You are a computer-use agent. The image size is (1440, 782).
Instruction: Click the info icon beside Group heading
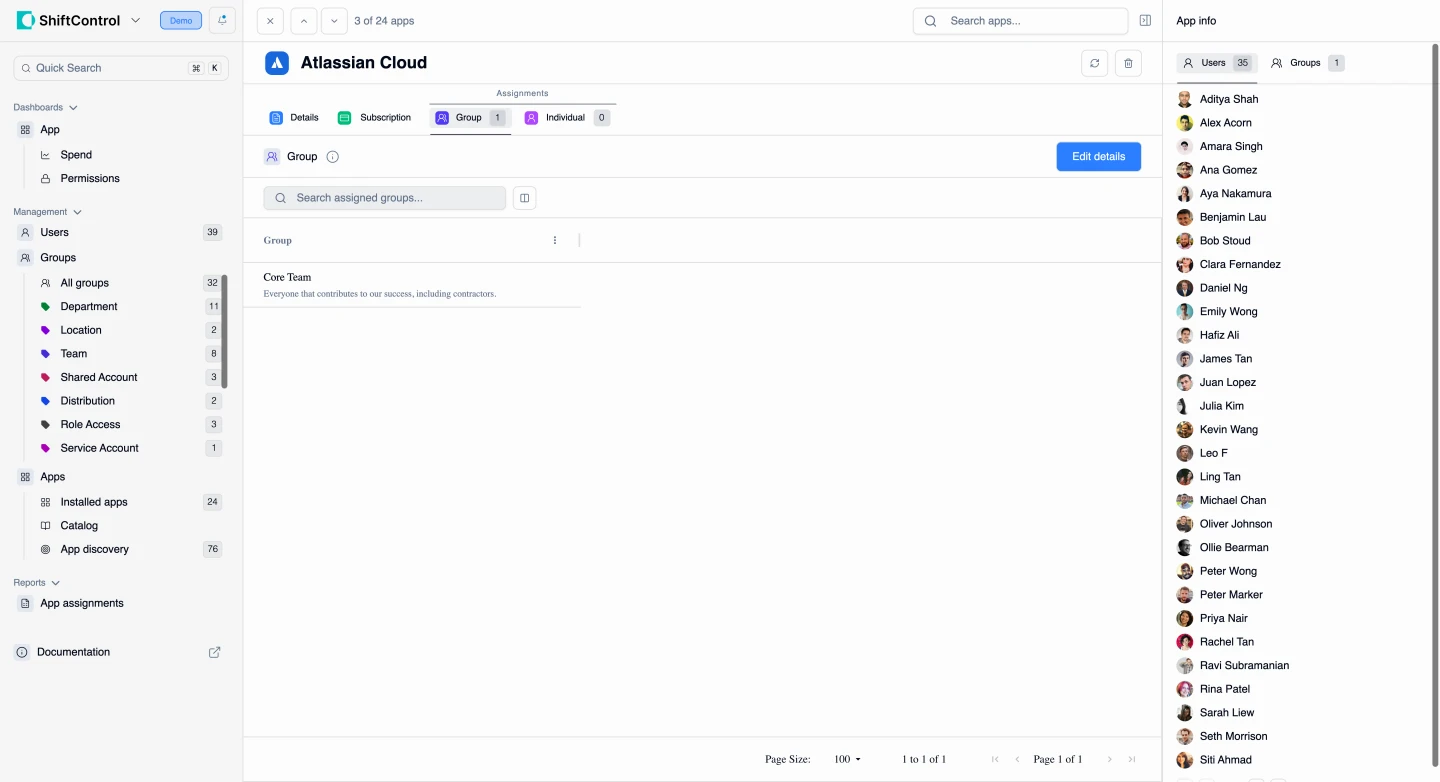pos(333,157)
